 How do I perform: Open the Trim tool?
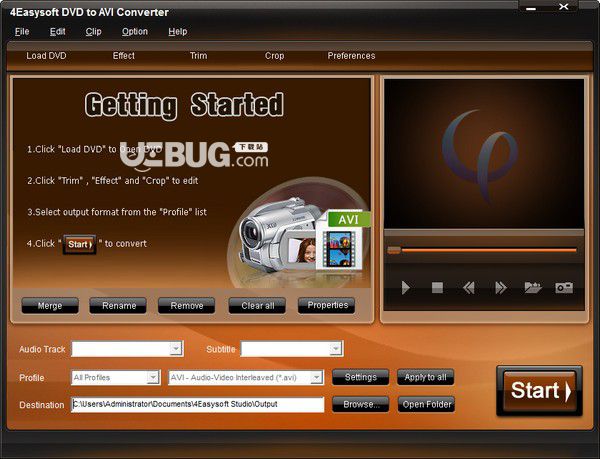coord(199,56)
